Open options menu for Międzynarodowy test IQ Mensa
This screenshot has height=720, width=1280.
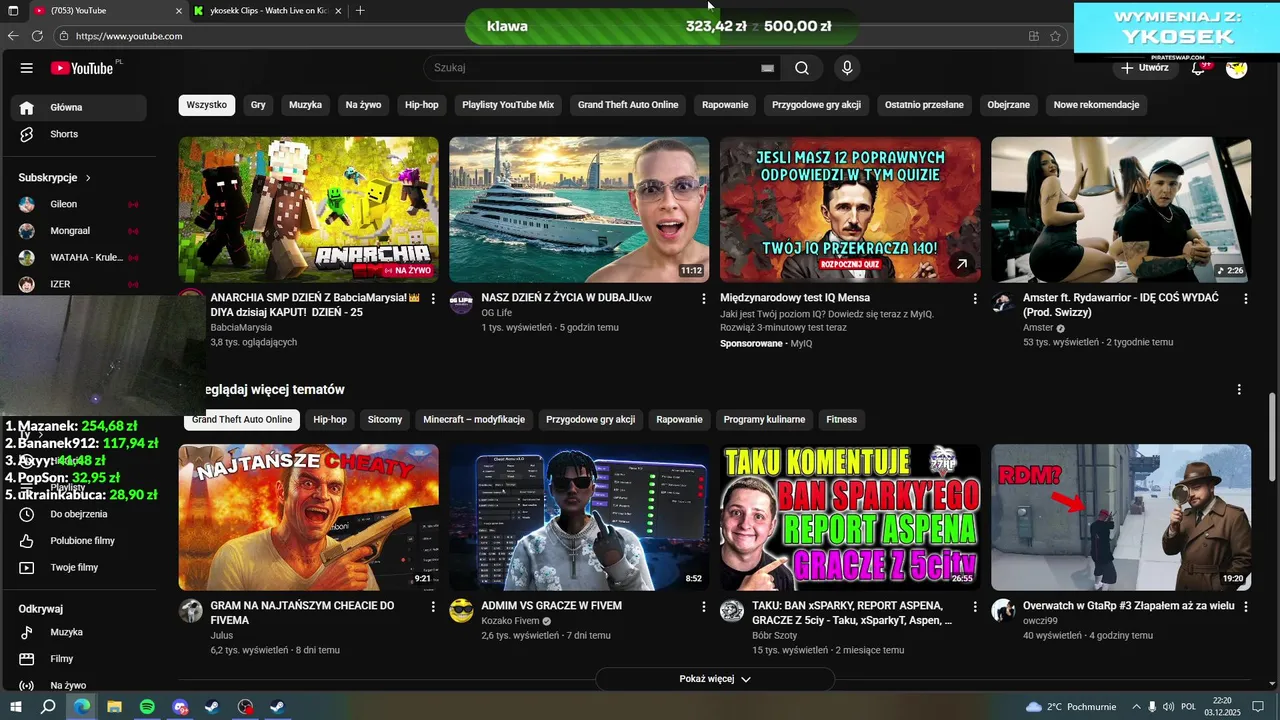coord(975,298)
